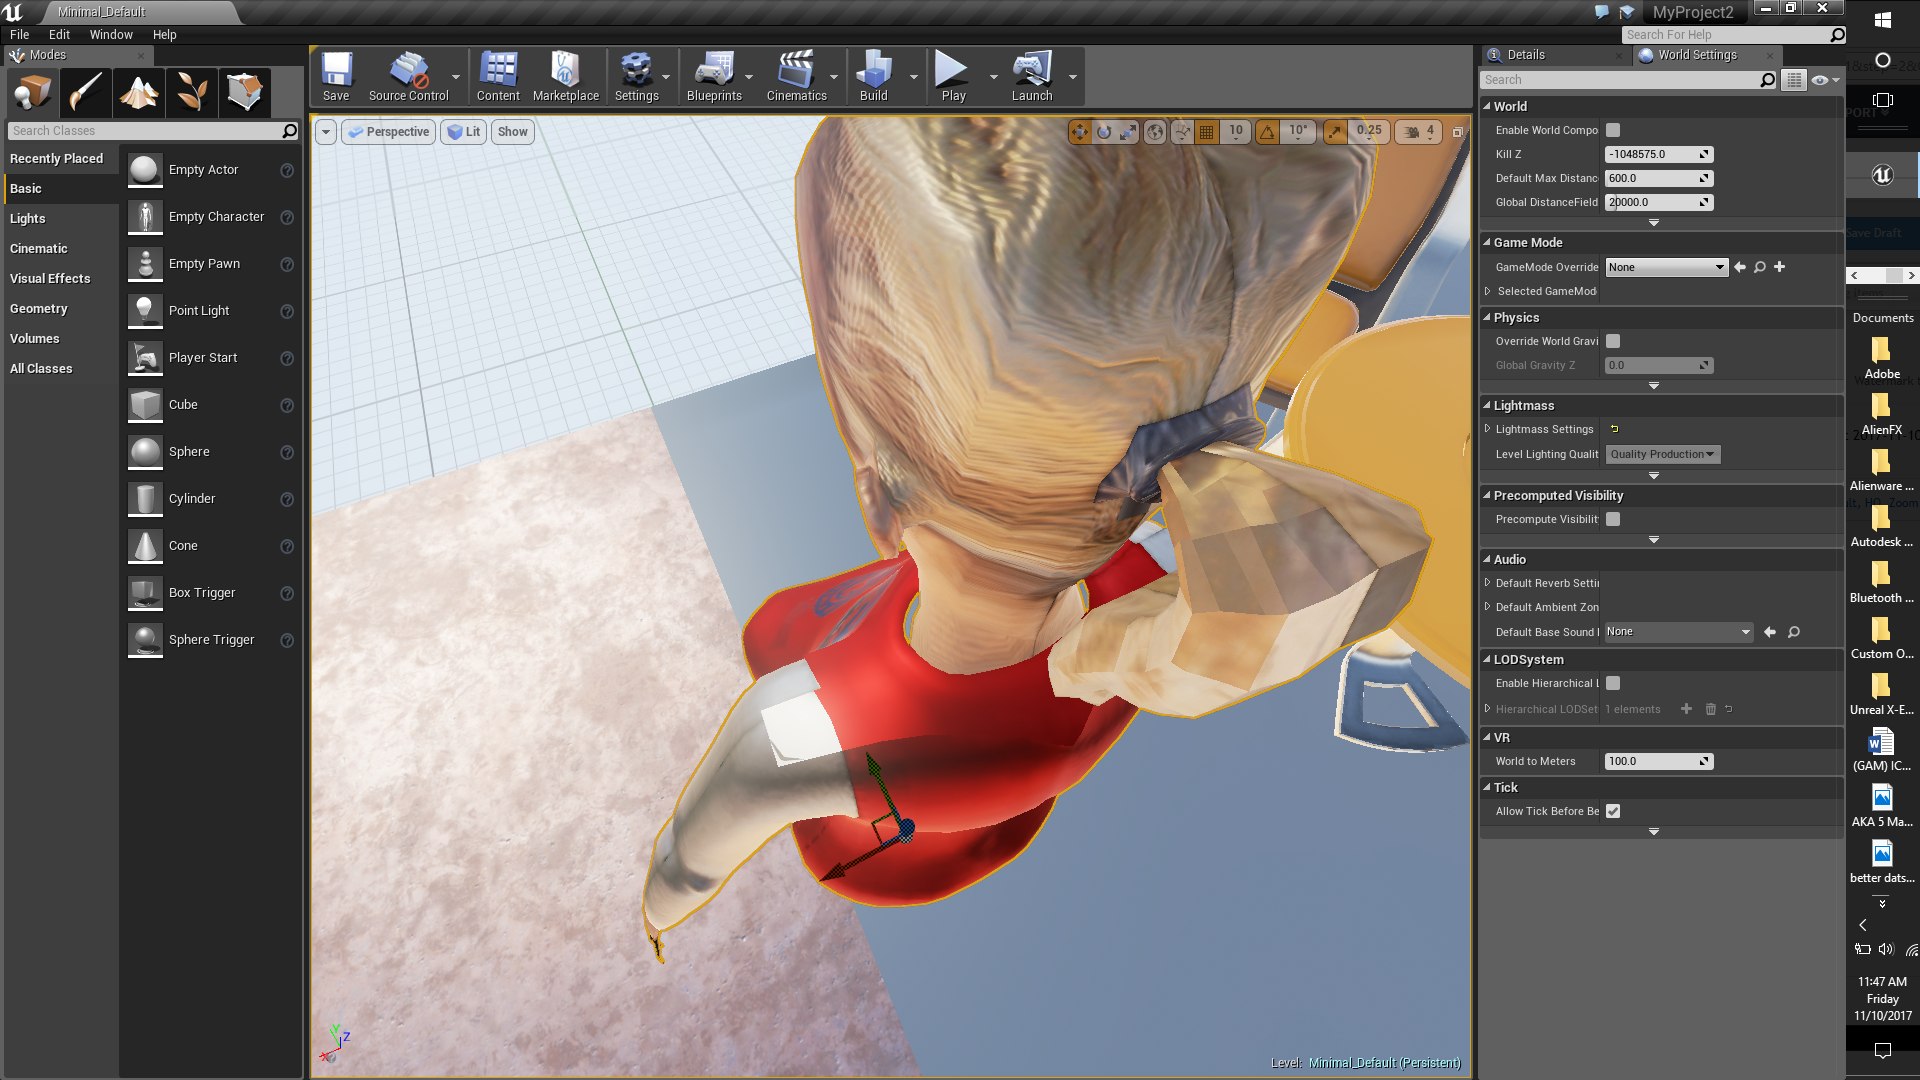This screenshot has height=1080, width=1920.
Task: Open Default Base Sound Mix dropdown
Action: point(1678,632)
